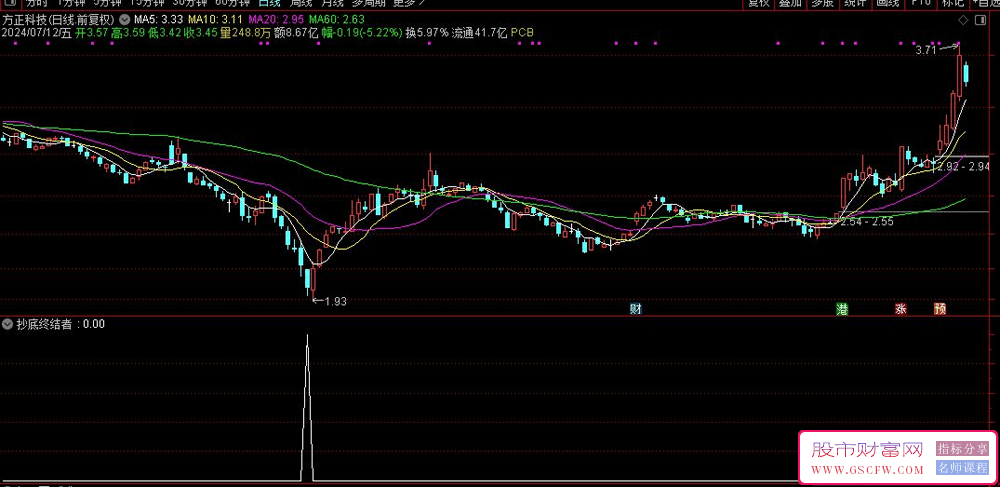The image size is (1000, 487).
Task: Click the 额8.67亿 turnover amount text
Action: (296, 32)
